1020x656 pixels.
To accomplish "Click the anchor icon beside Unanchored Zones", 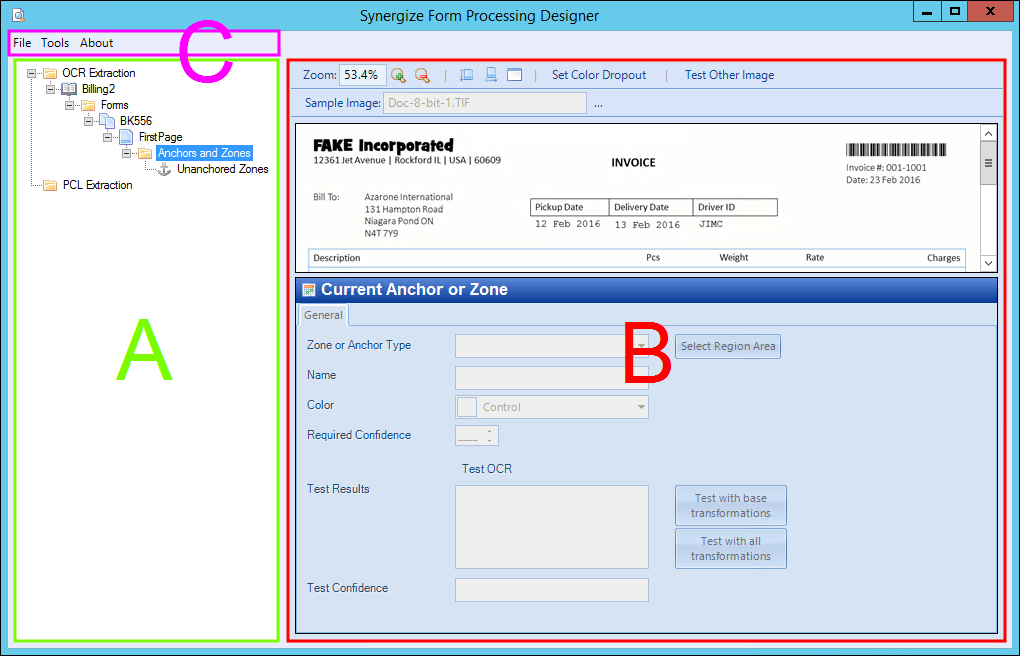I will 163,169.
